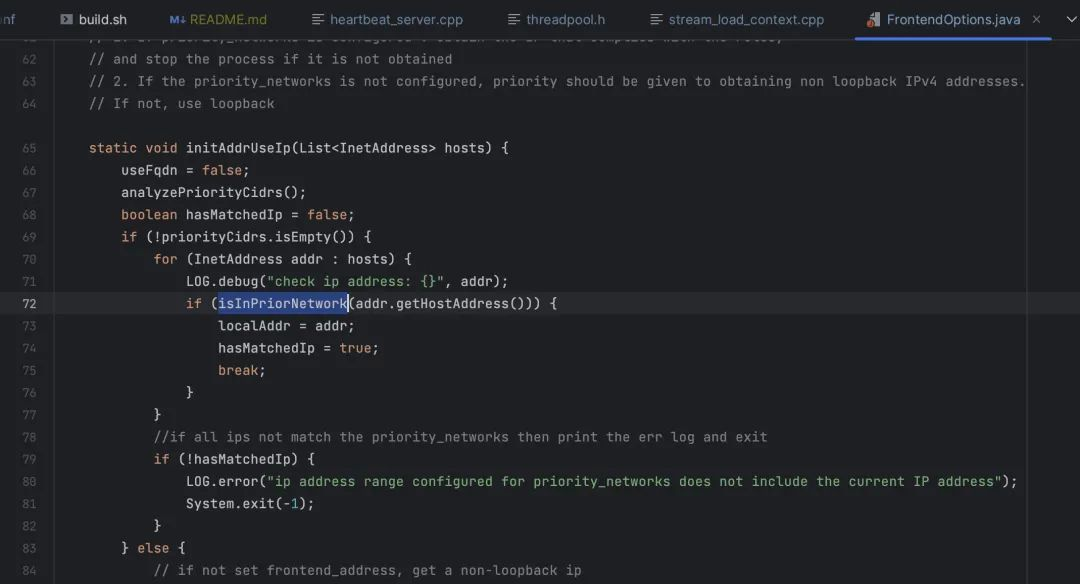The image size is (1080, 584).
Task: Click 'for (InetAddress addr : hosts)' loop
Action: [x=282, y=259]
